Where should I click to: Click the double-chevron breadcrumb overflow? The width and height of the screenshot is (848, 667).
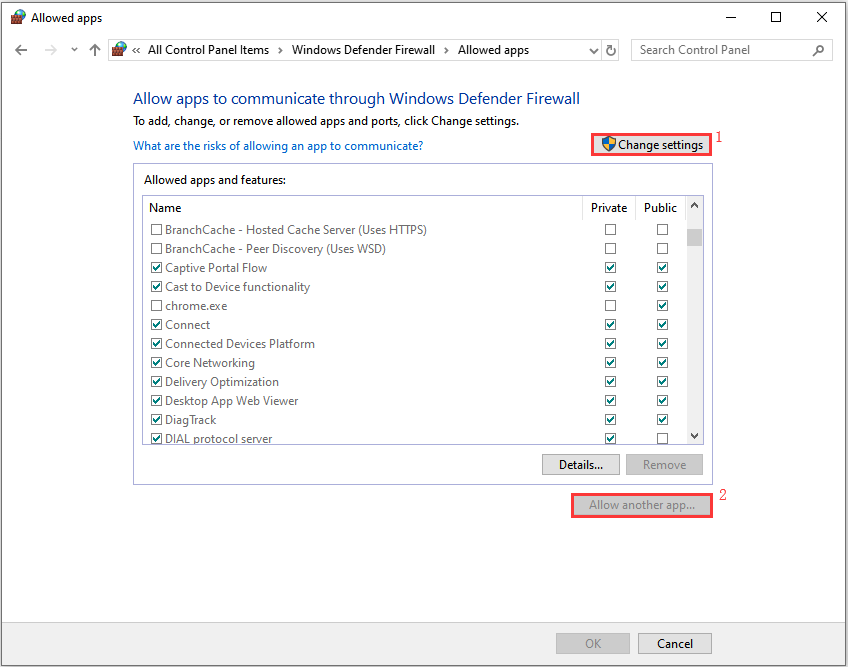click(x=136, y=51)
